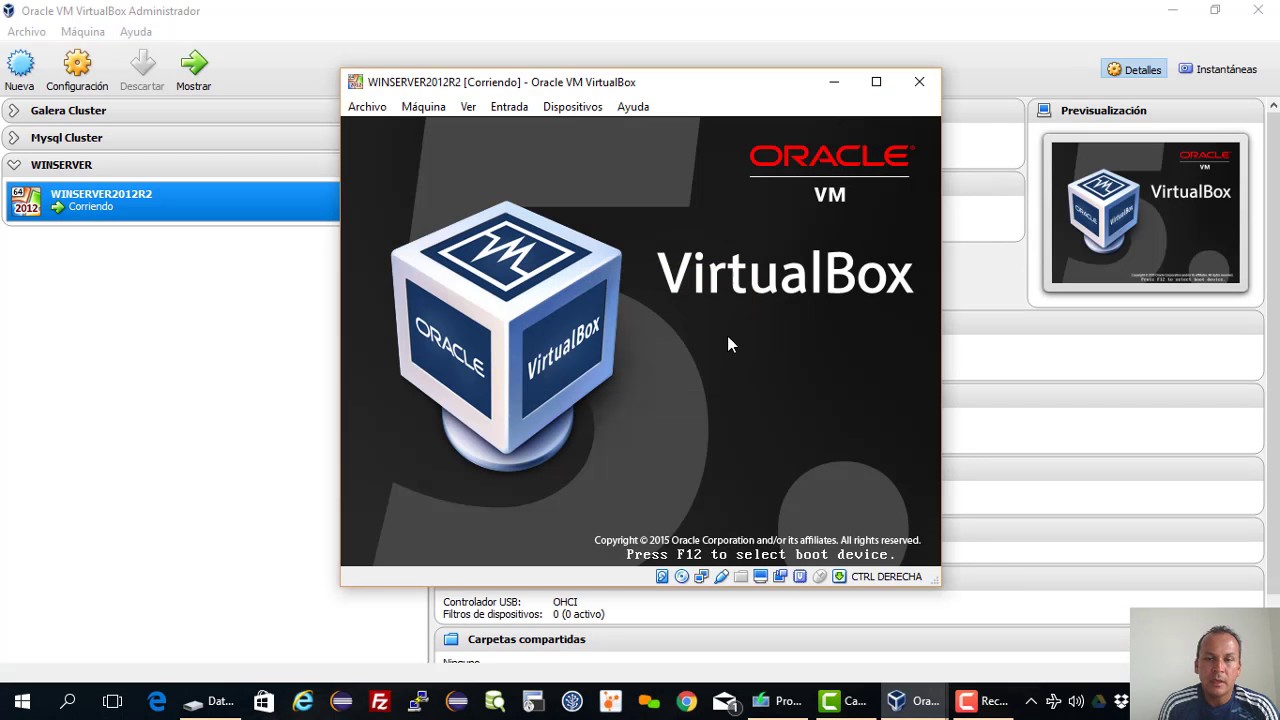Image resolution: width=1280 pixels, height=720 pixels.
Task: Click the CPU features icon in VM status bar
Action: (800, 576)
